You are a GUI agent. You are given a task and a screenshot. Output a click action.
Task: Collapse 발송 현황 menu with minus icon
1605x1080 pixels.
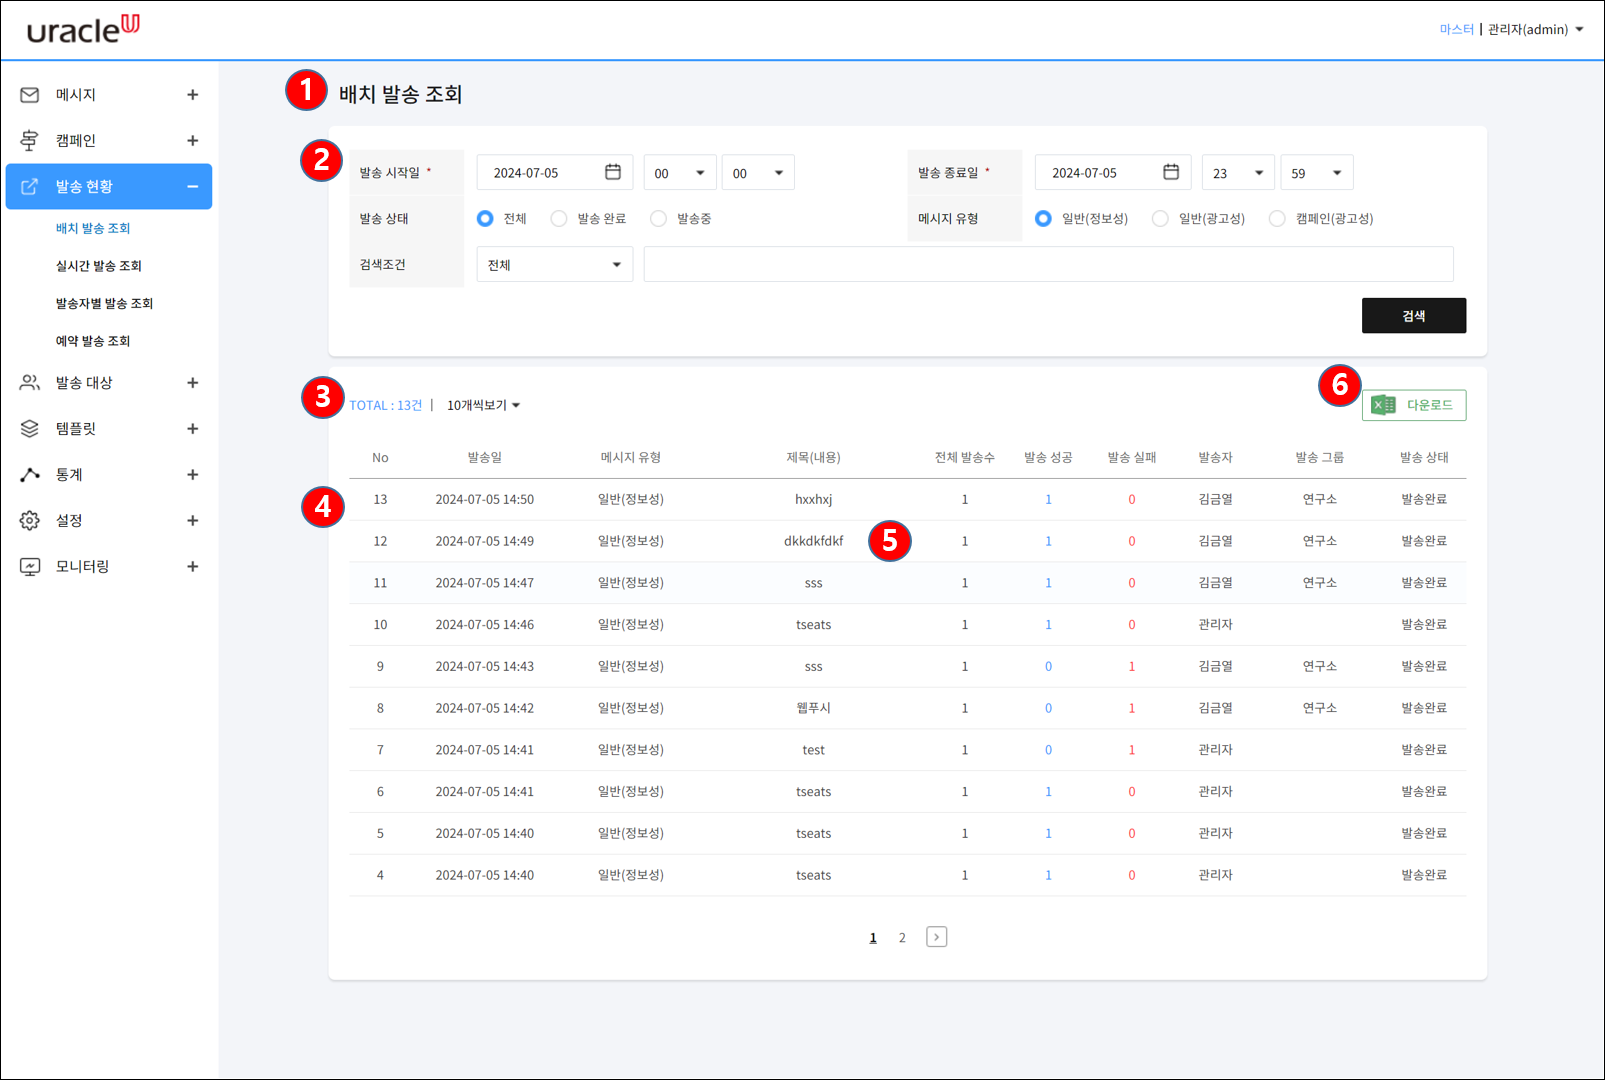point(193,187)
